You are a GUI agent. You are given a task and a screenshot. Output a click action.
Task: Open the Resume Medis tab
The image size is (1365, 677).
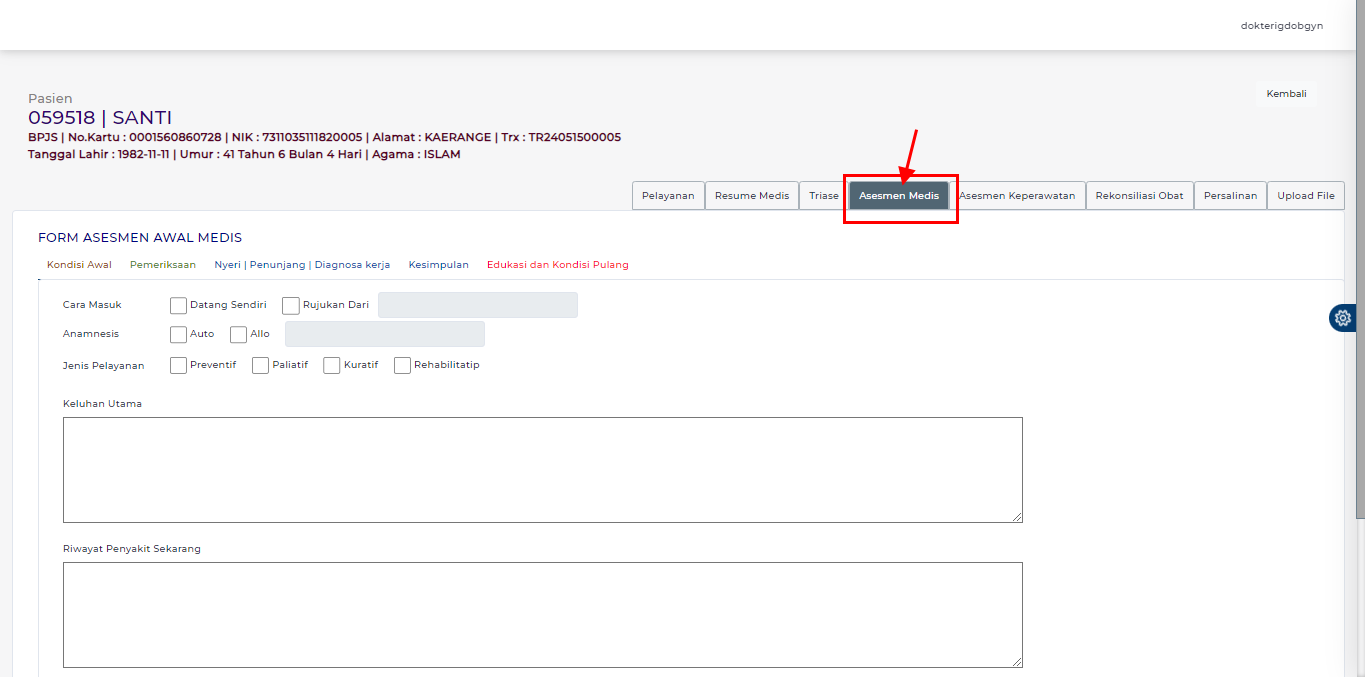751,196
